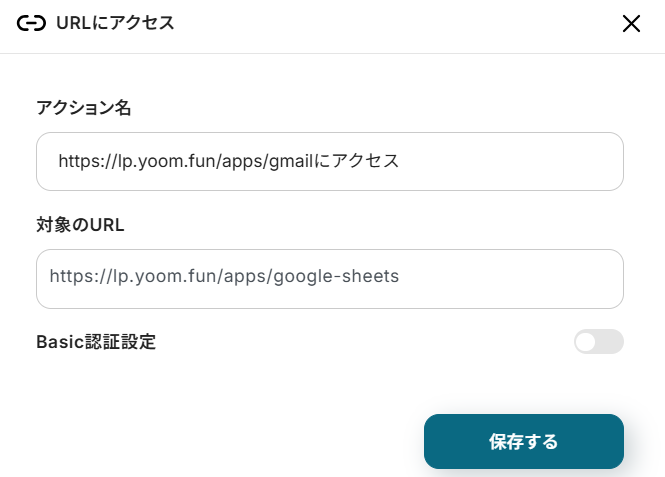The image size is (665, 477).
Task: Toggle the Basic認証設定 switch
Action: [x=598, y=342]
